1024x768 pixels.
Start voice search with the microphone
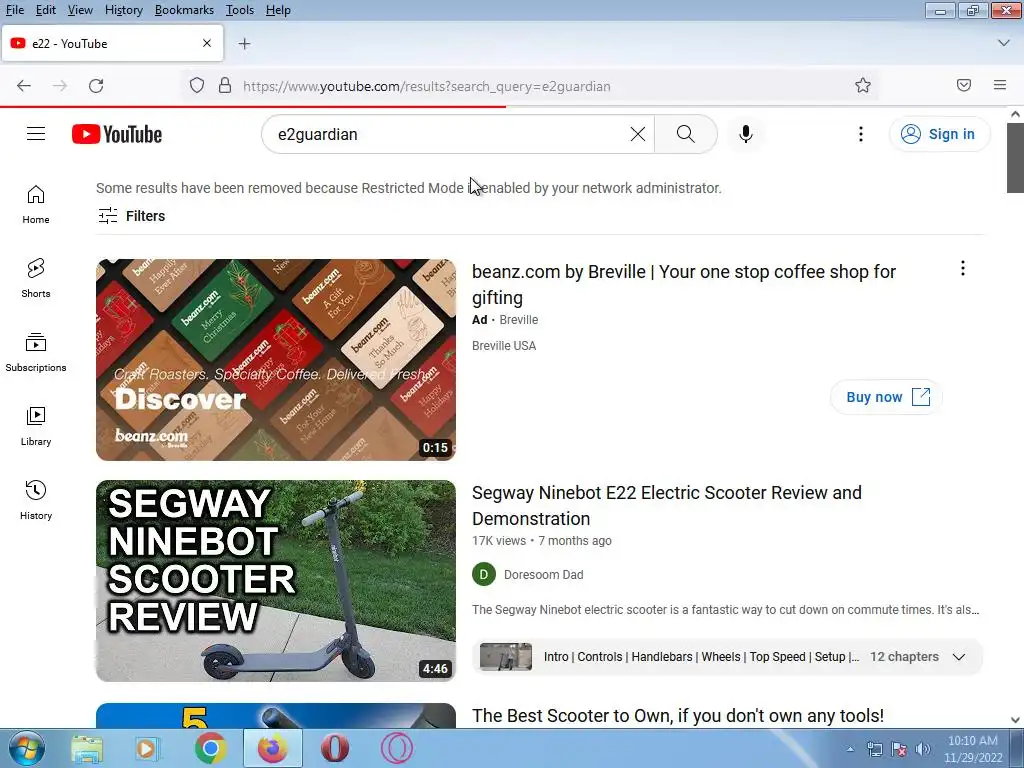point(746,134)
